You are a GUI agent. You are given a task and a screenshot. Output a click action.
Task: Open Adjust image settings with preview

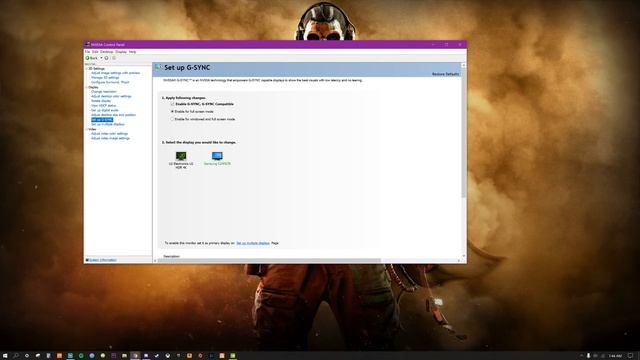(116, 73)
